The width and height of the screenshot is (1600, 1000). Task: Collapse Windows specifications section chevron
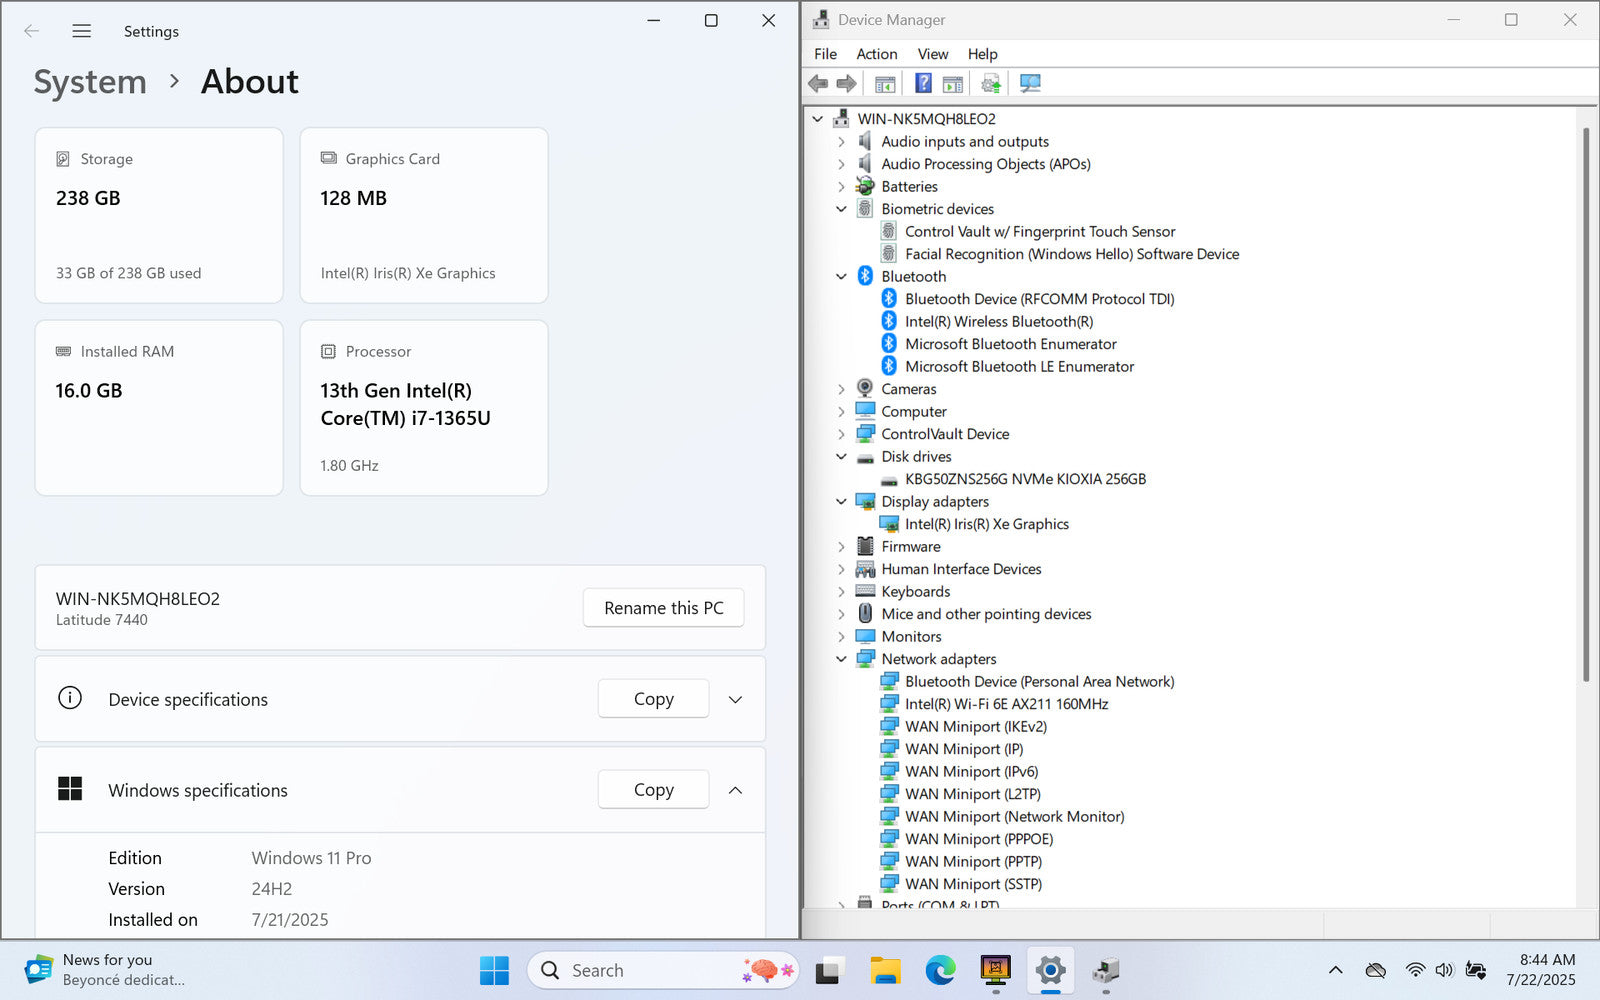point(735,790)
